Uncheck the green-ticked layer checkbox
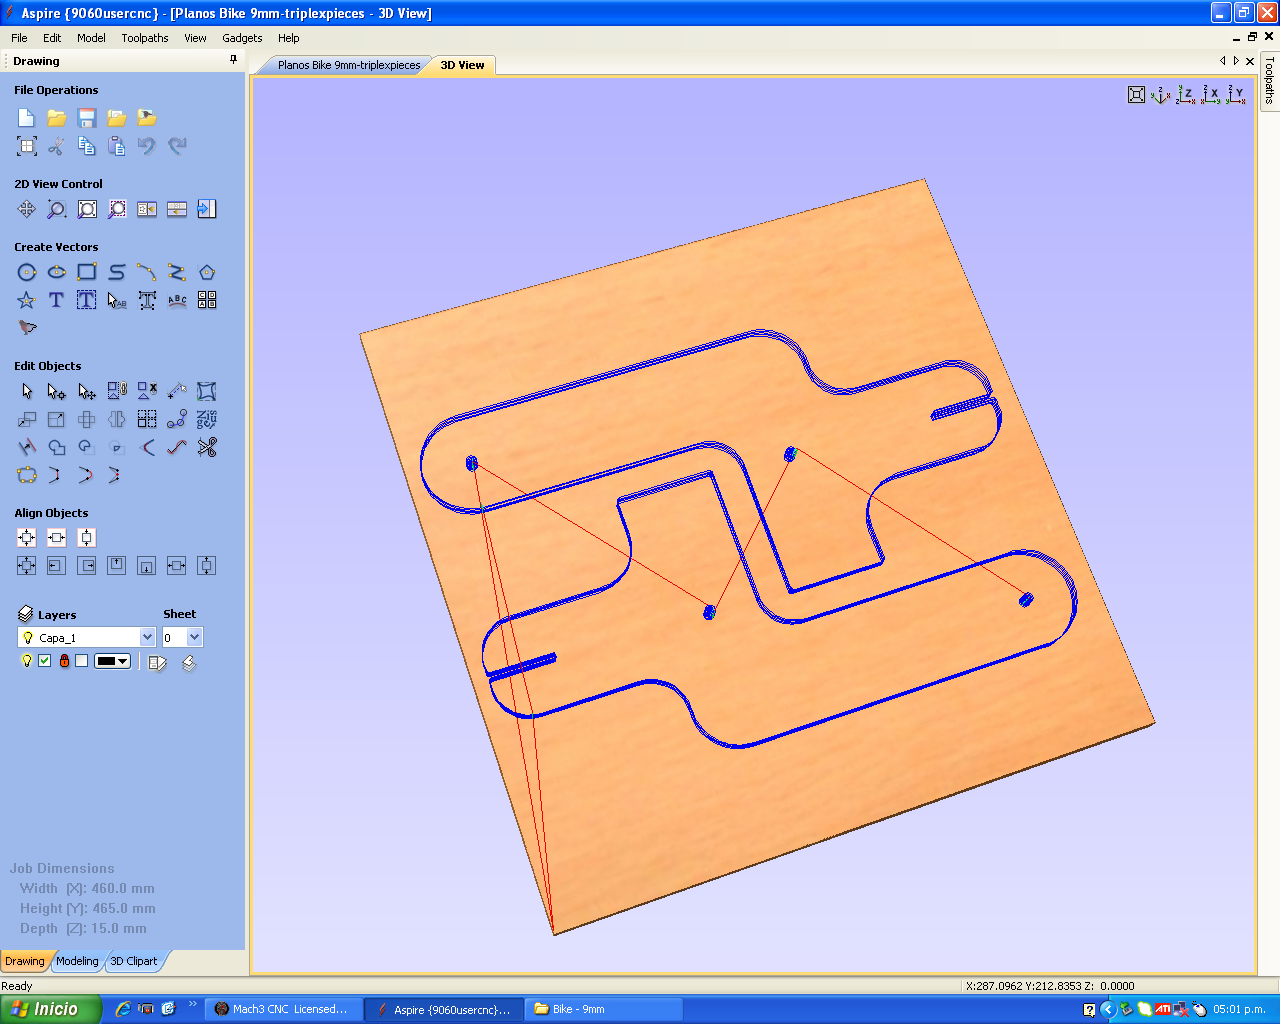 45,661
